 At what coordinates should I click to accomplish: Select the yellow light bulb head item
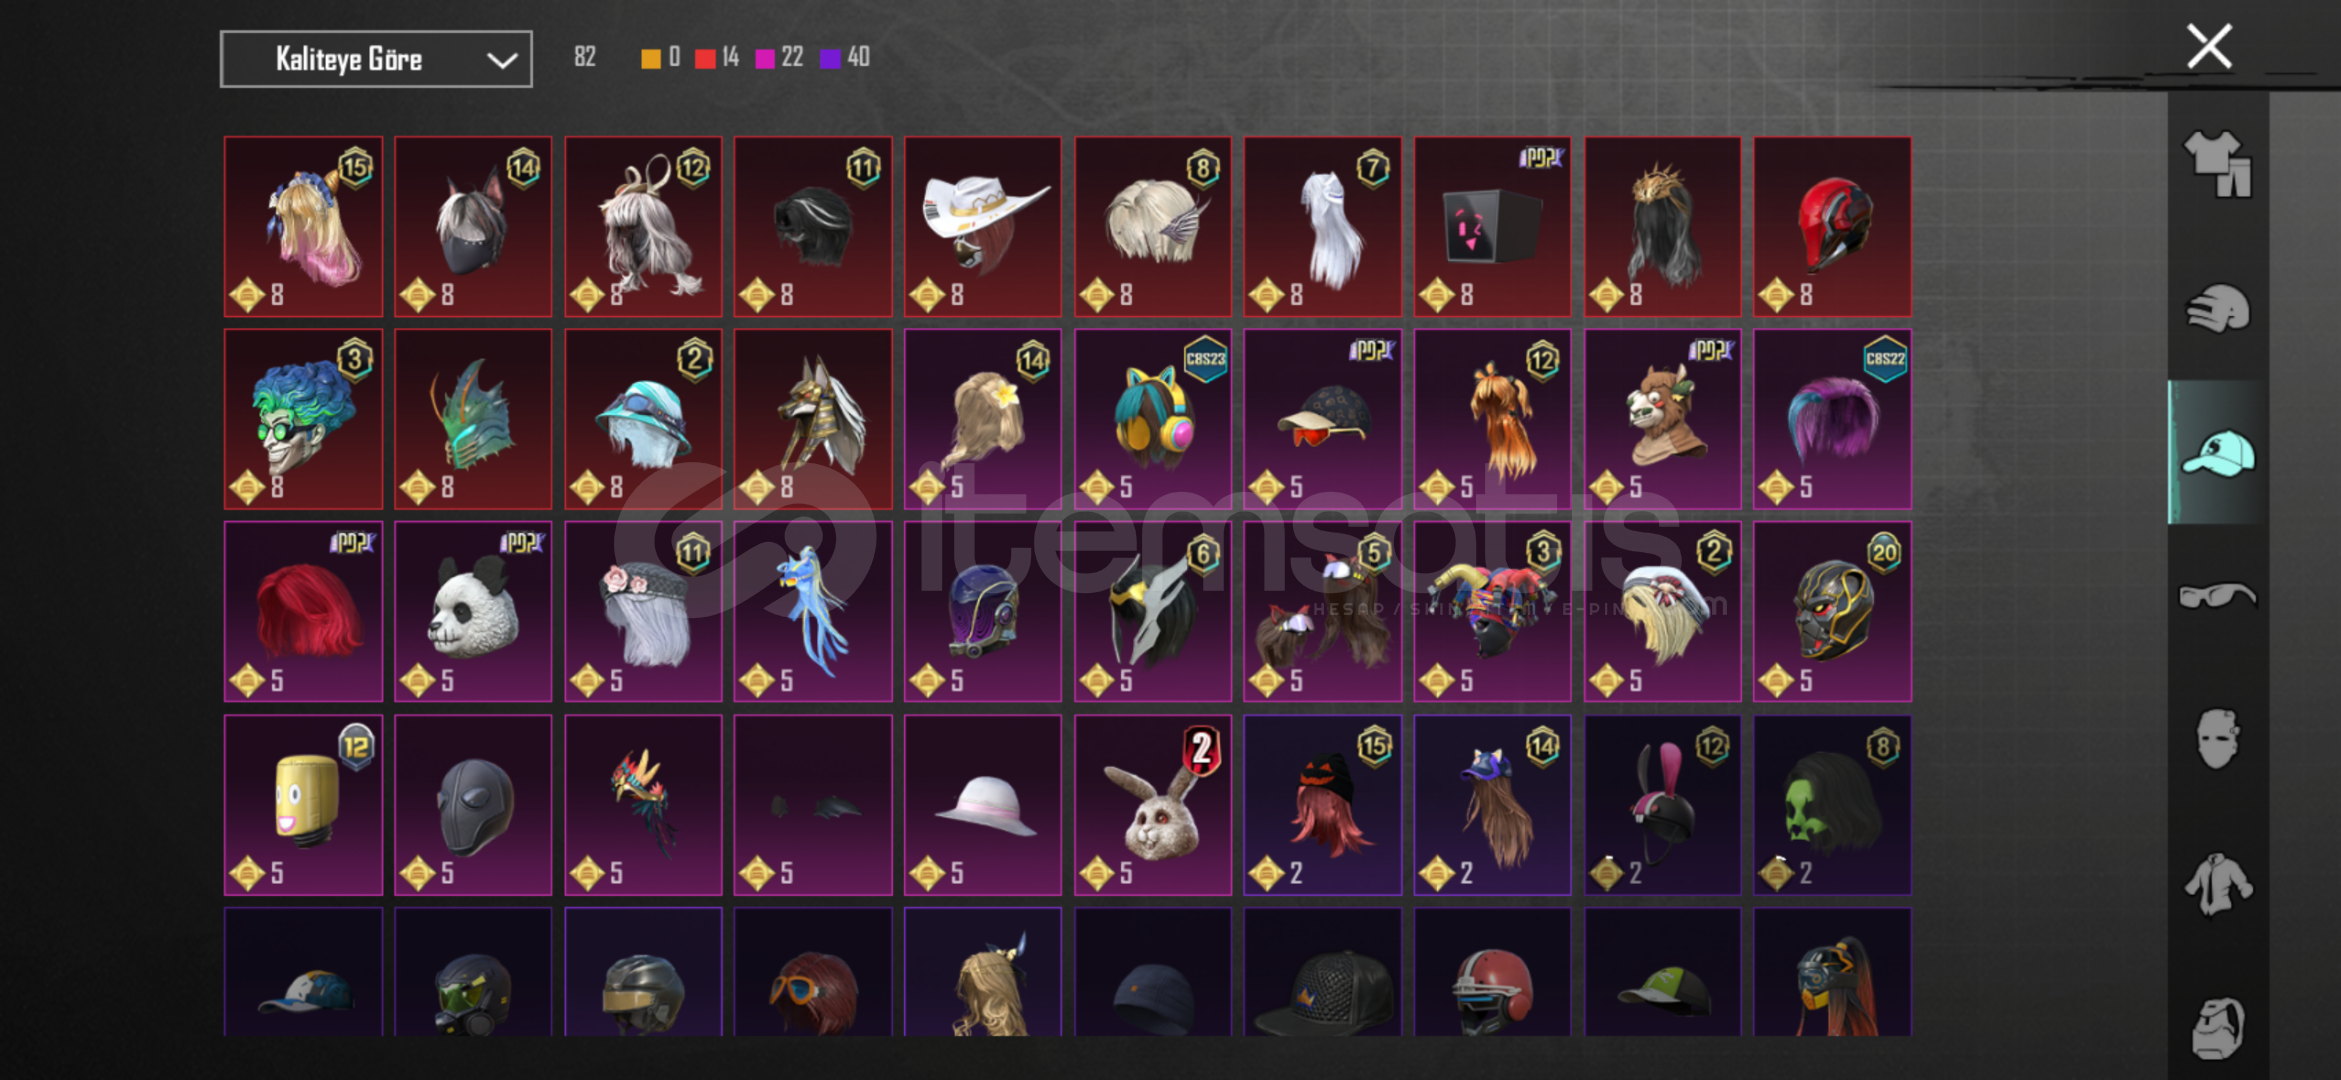303,804
